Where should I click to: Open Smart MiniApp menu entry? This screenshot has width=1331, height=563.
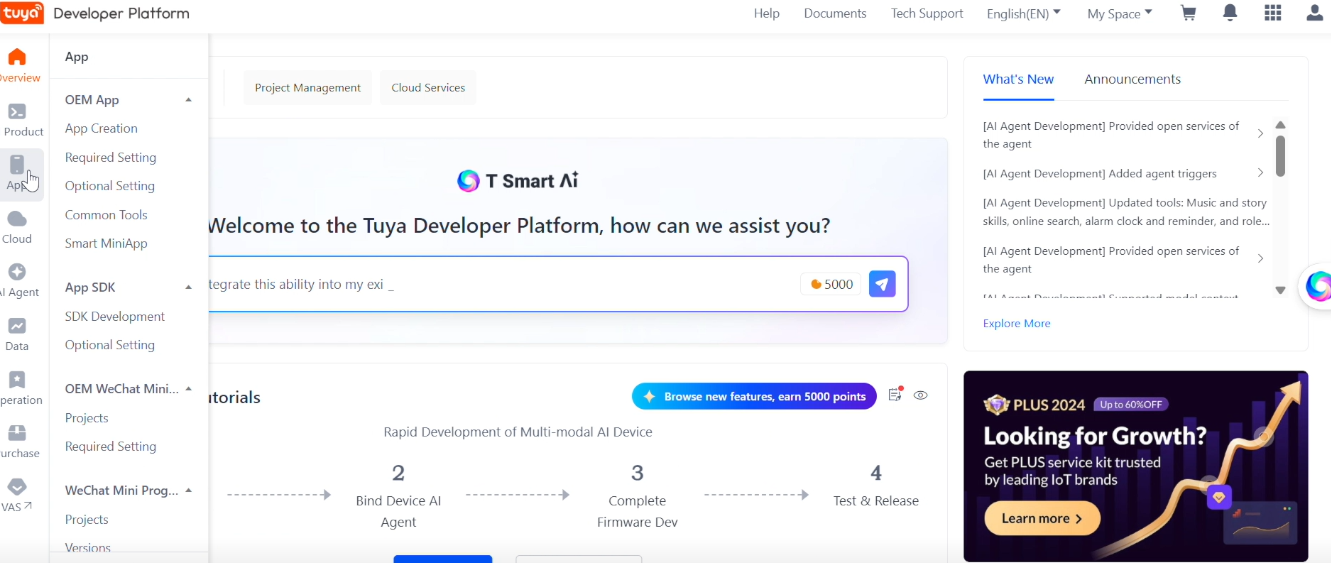[x=106, y=243]
